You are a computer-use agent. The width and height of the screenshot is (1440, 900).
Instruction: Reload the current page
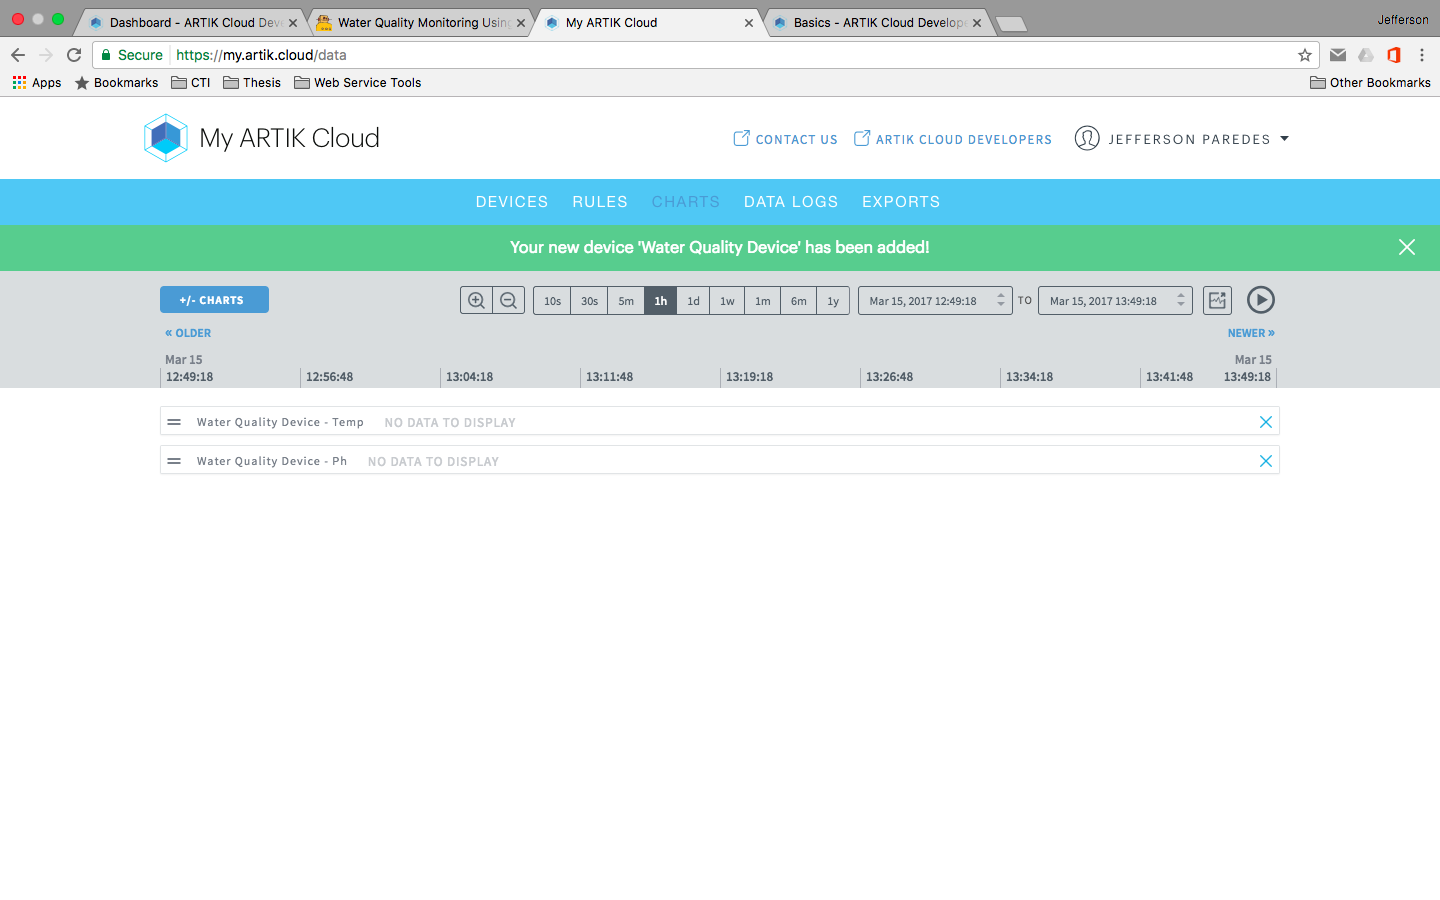[74, 55]
